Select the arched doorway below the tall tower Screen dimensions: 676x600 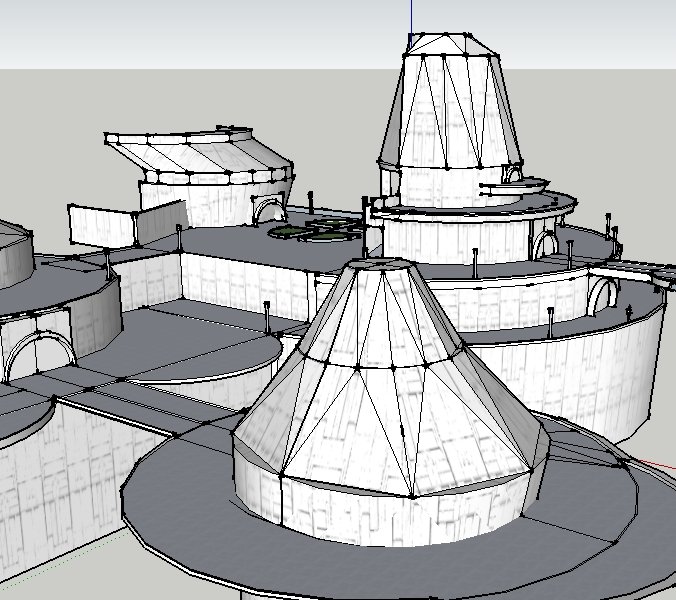[x=545, y=244]
